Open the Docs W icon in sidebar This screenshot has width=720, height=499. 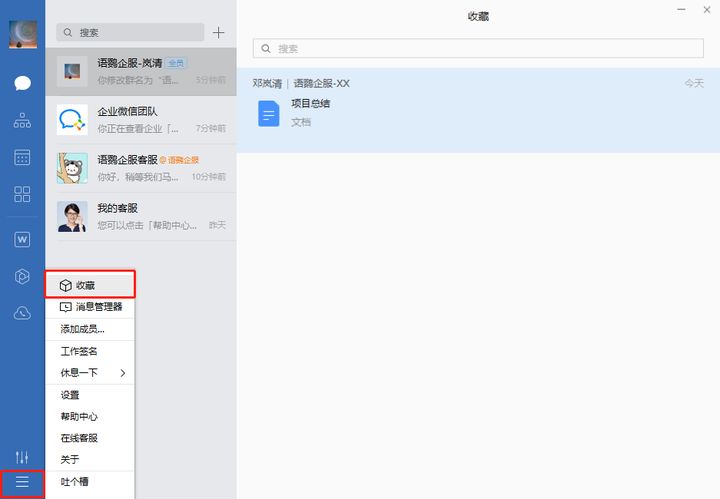(22, 239)
